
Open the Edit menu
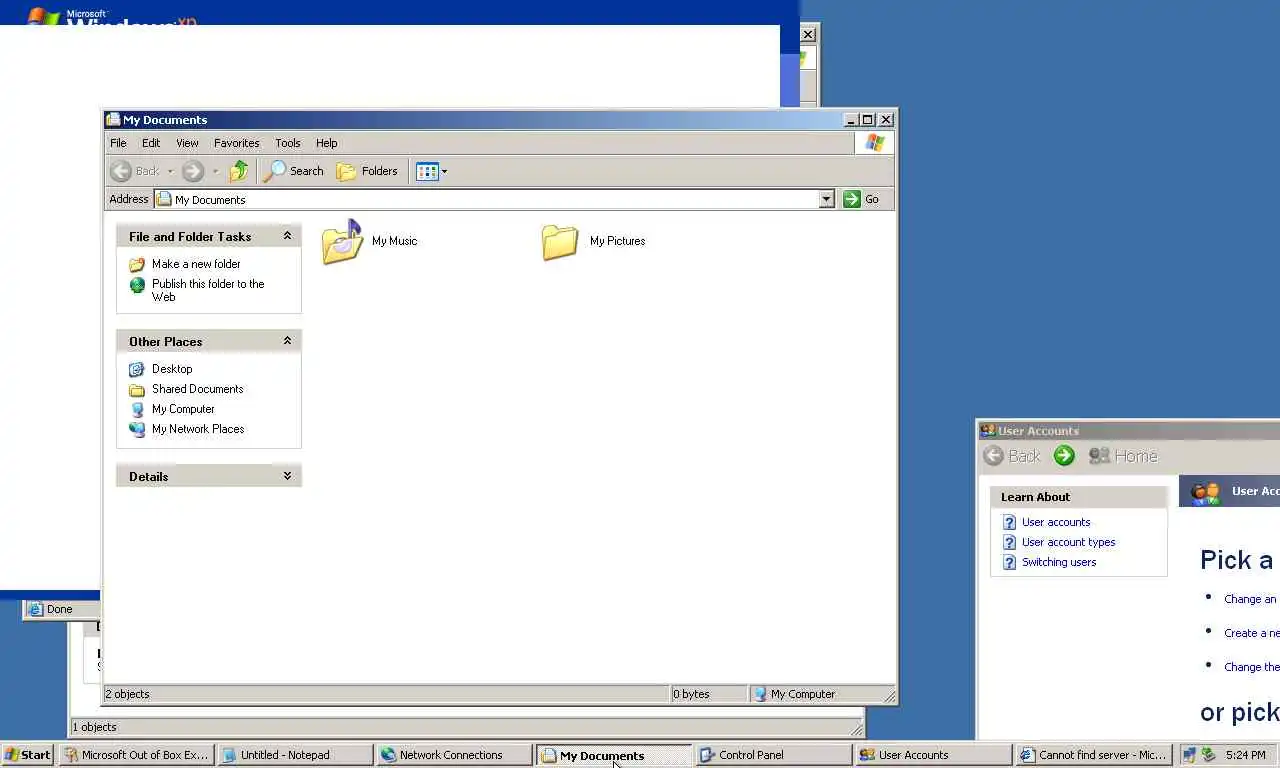(x=151, y=143)
